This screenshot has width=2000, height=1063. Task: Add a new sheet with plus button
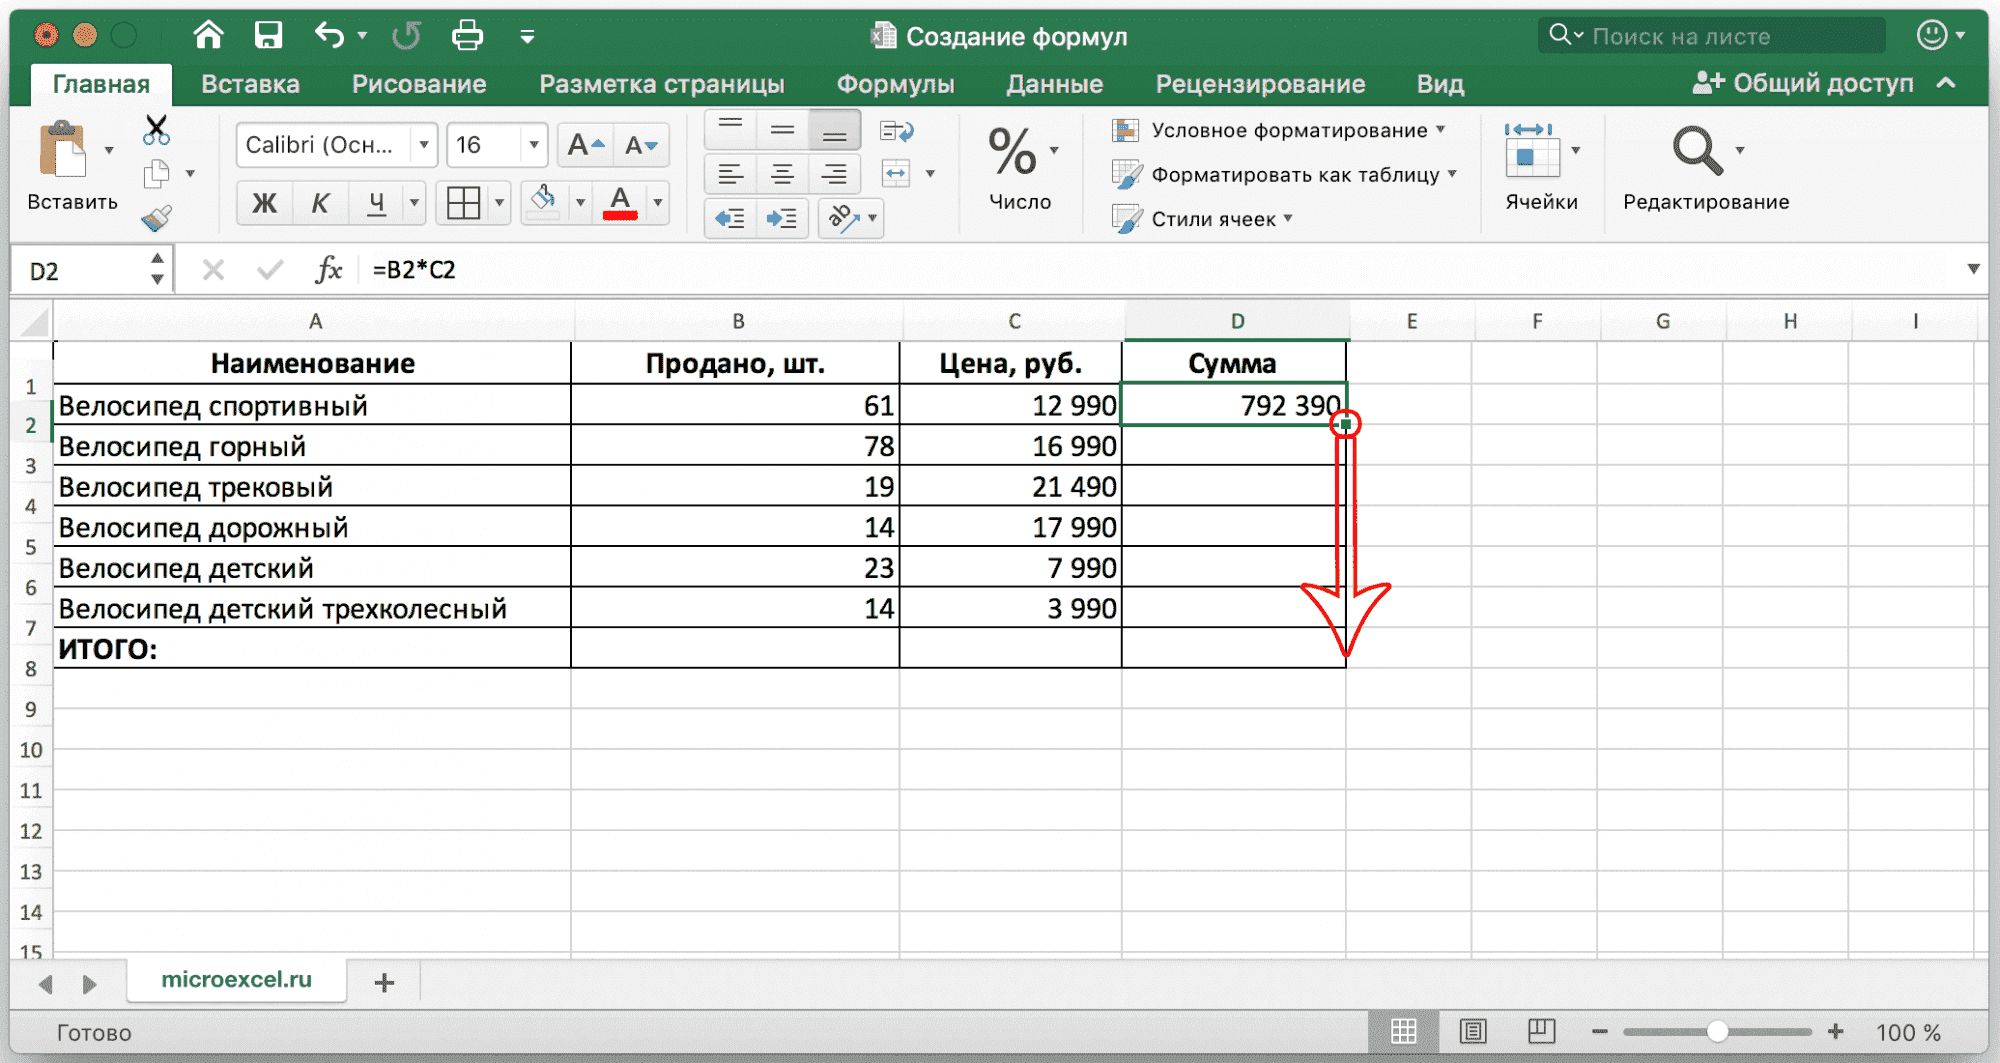(384, 983)
